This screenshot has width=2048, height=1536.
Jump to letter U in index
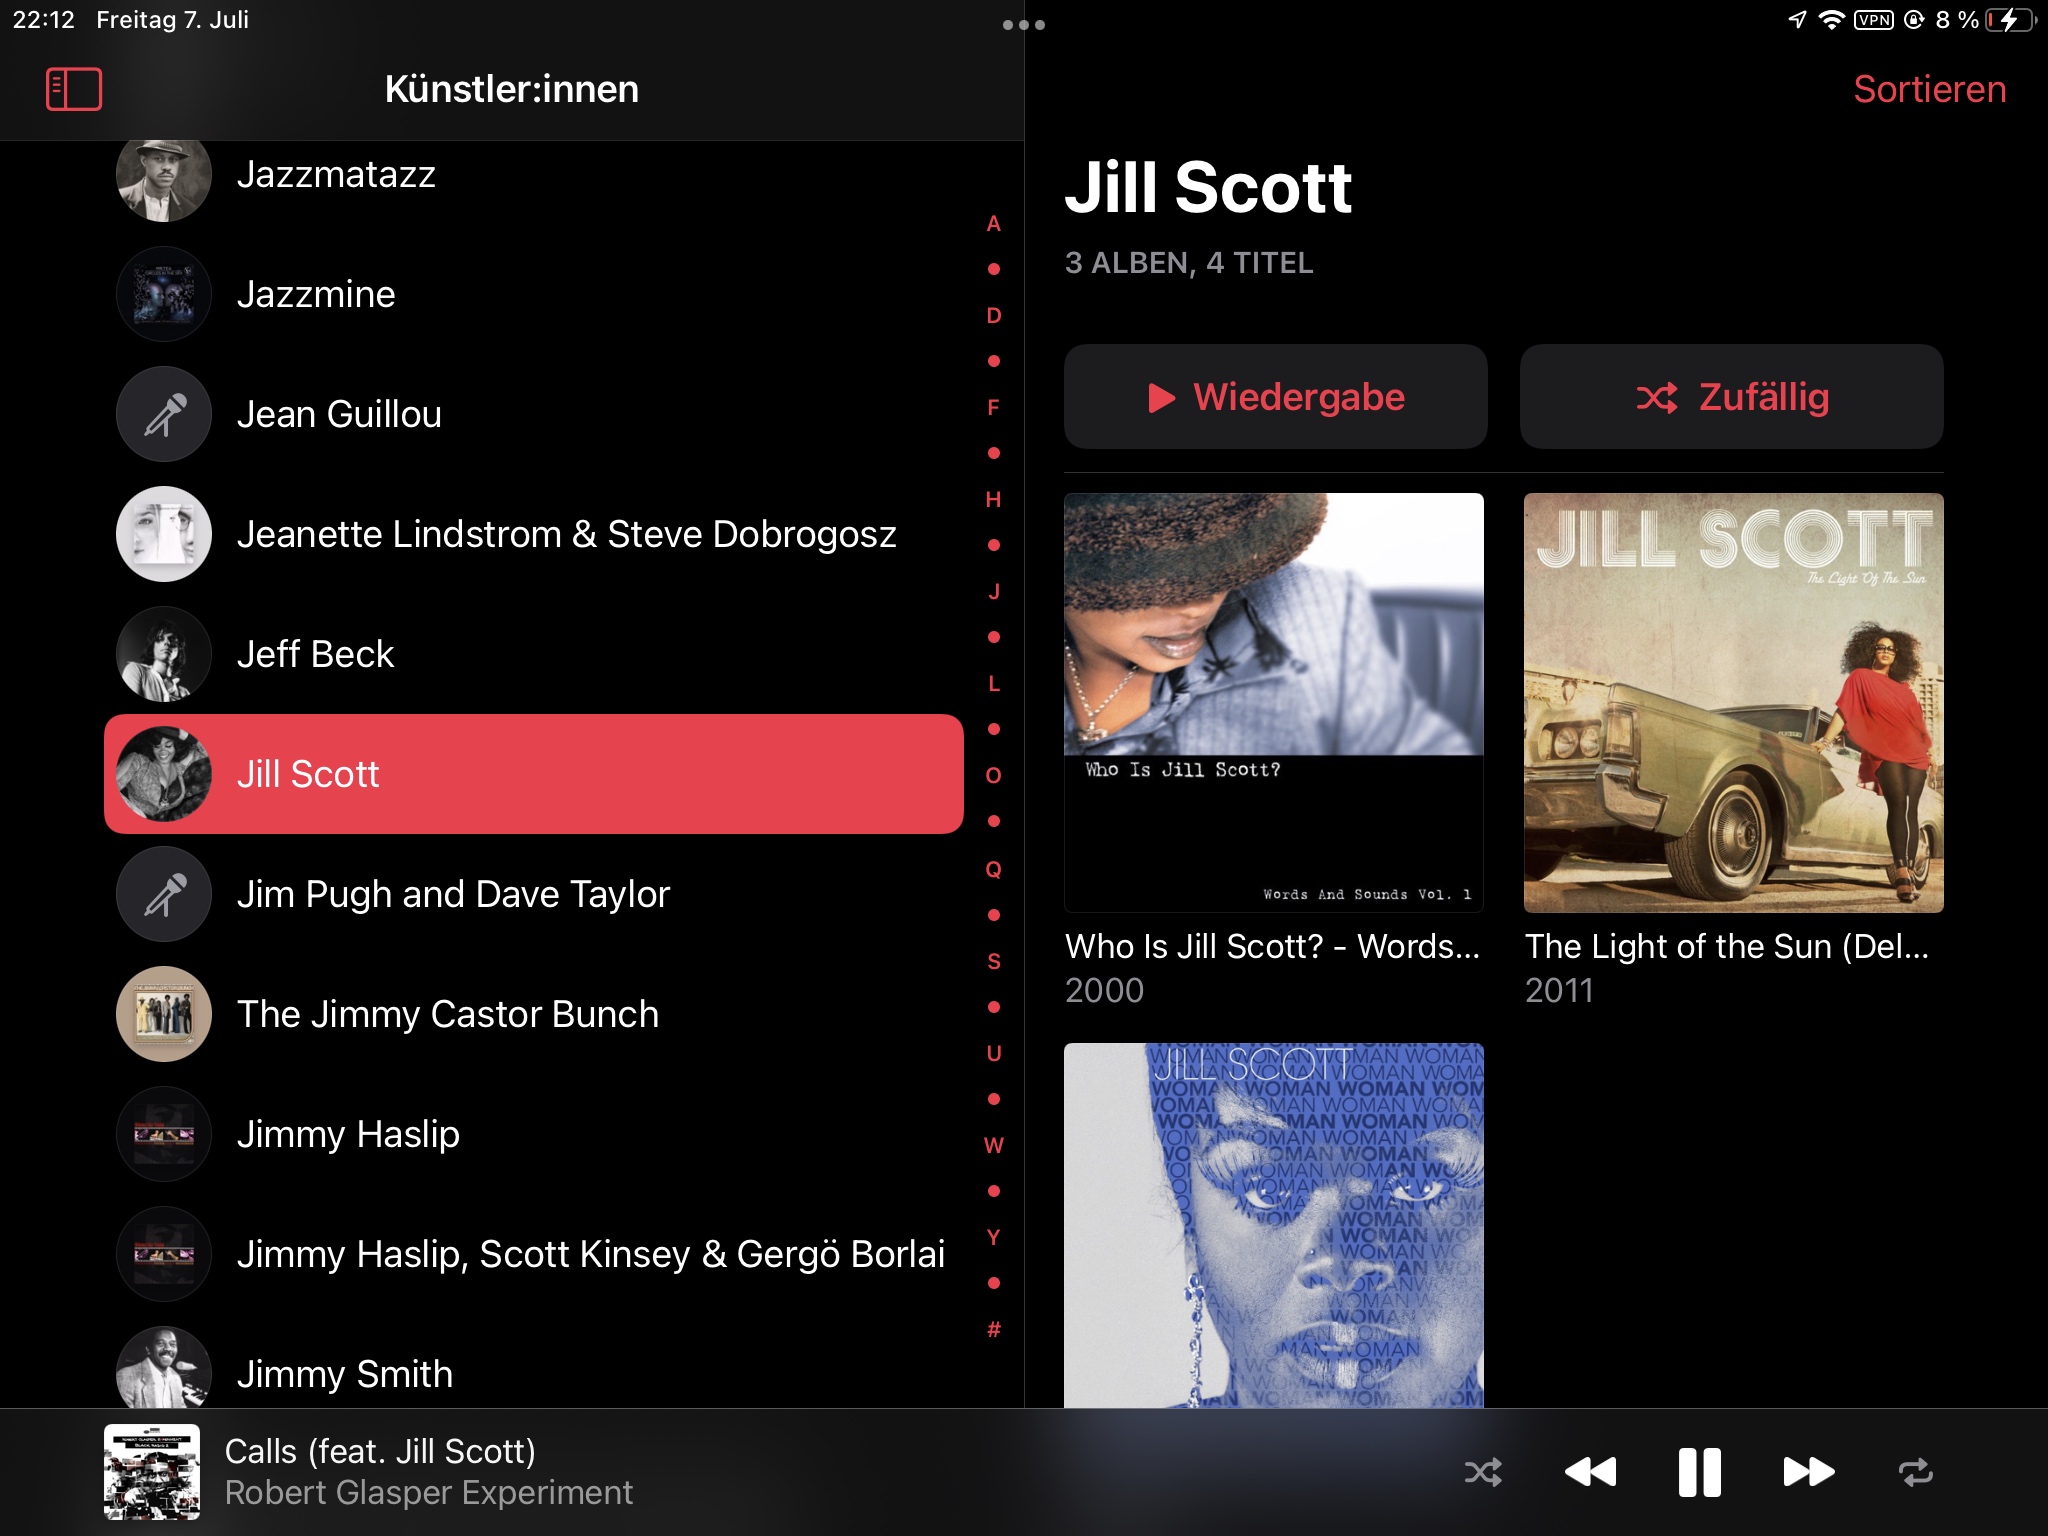tap(993, 1053)
